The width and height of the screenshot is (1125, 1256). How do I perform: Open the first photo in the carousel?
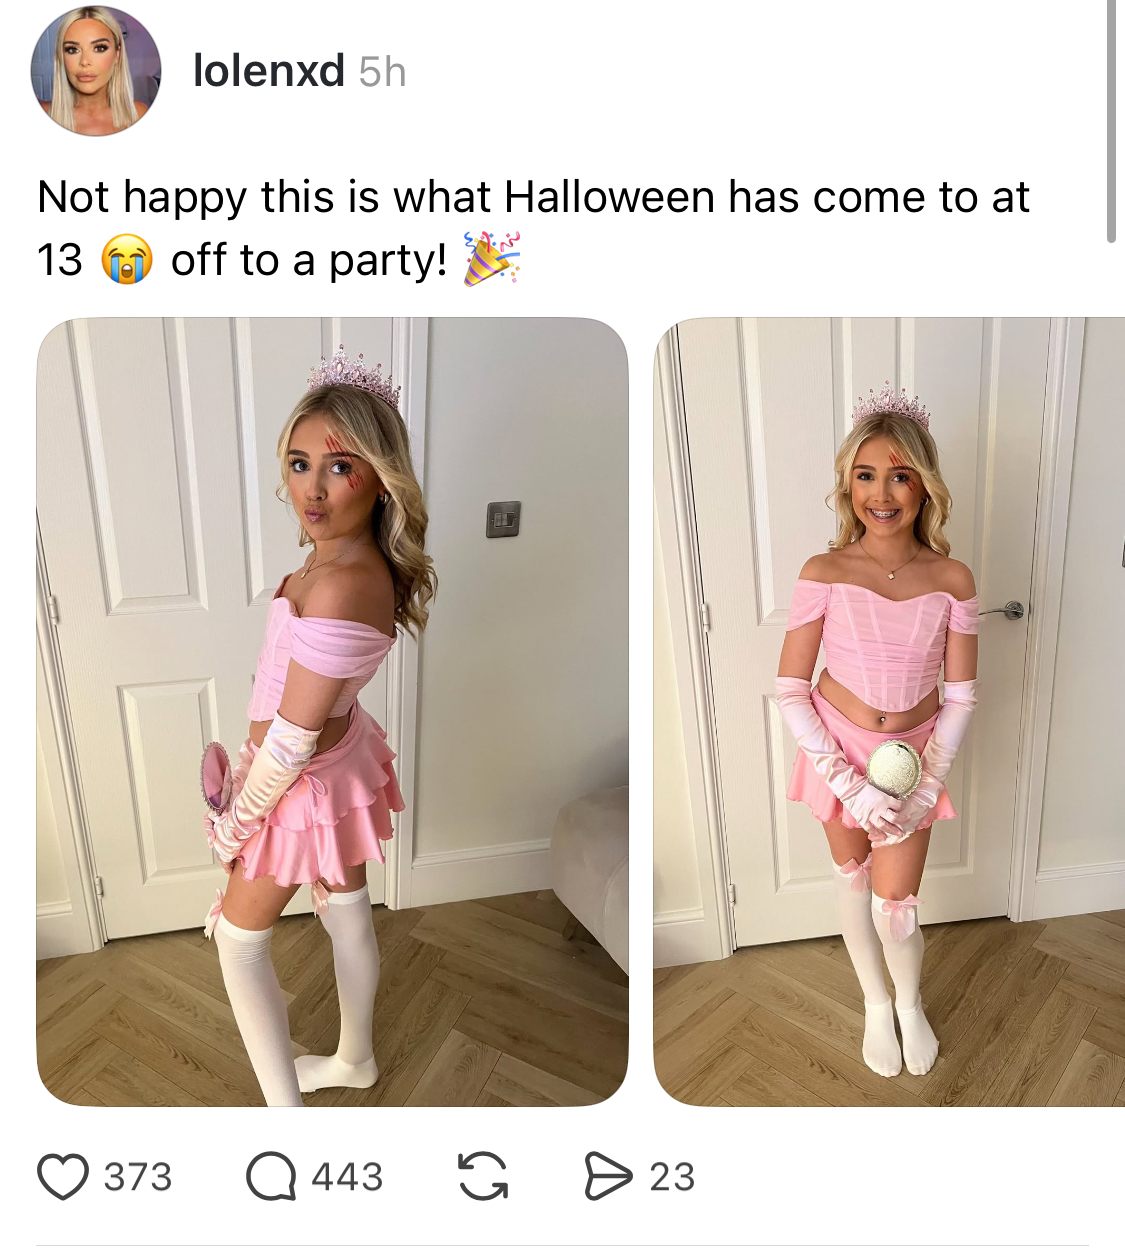pos(332,712)
